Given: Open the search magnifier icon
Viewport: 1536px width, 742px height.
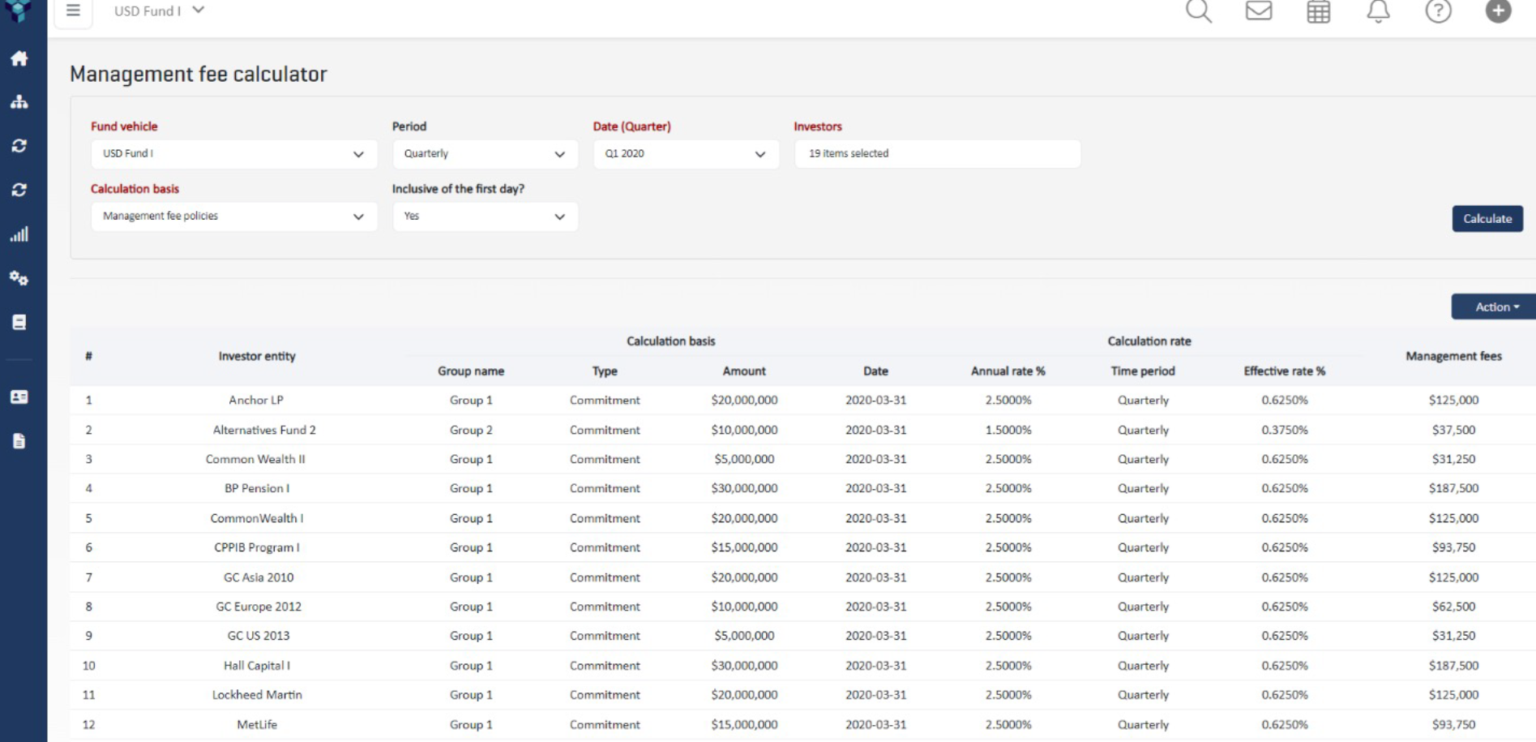Looking at the screenshot, I should coord(1198,11).
